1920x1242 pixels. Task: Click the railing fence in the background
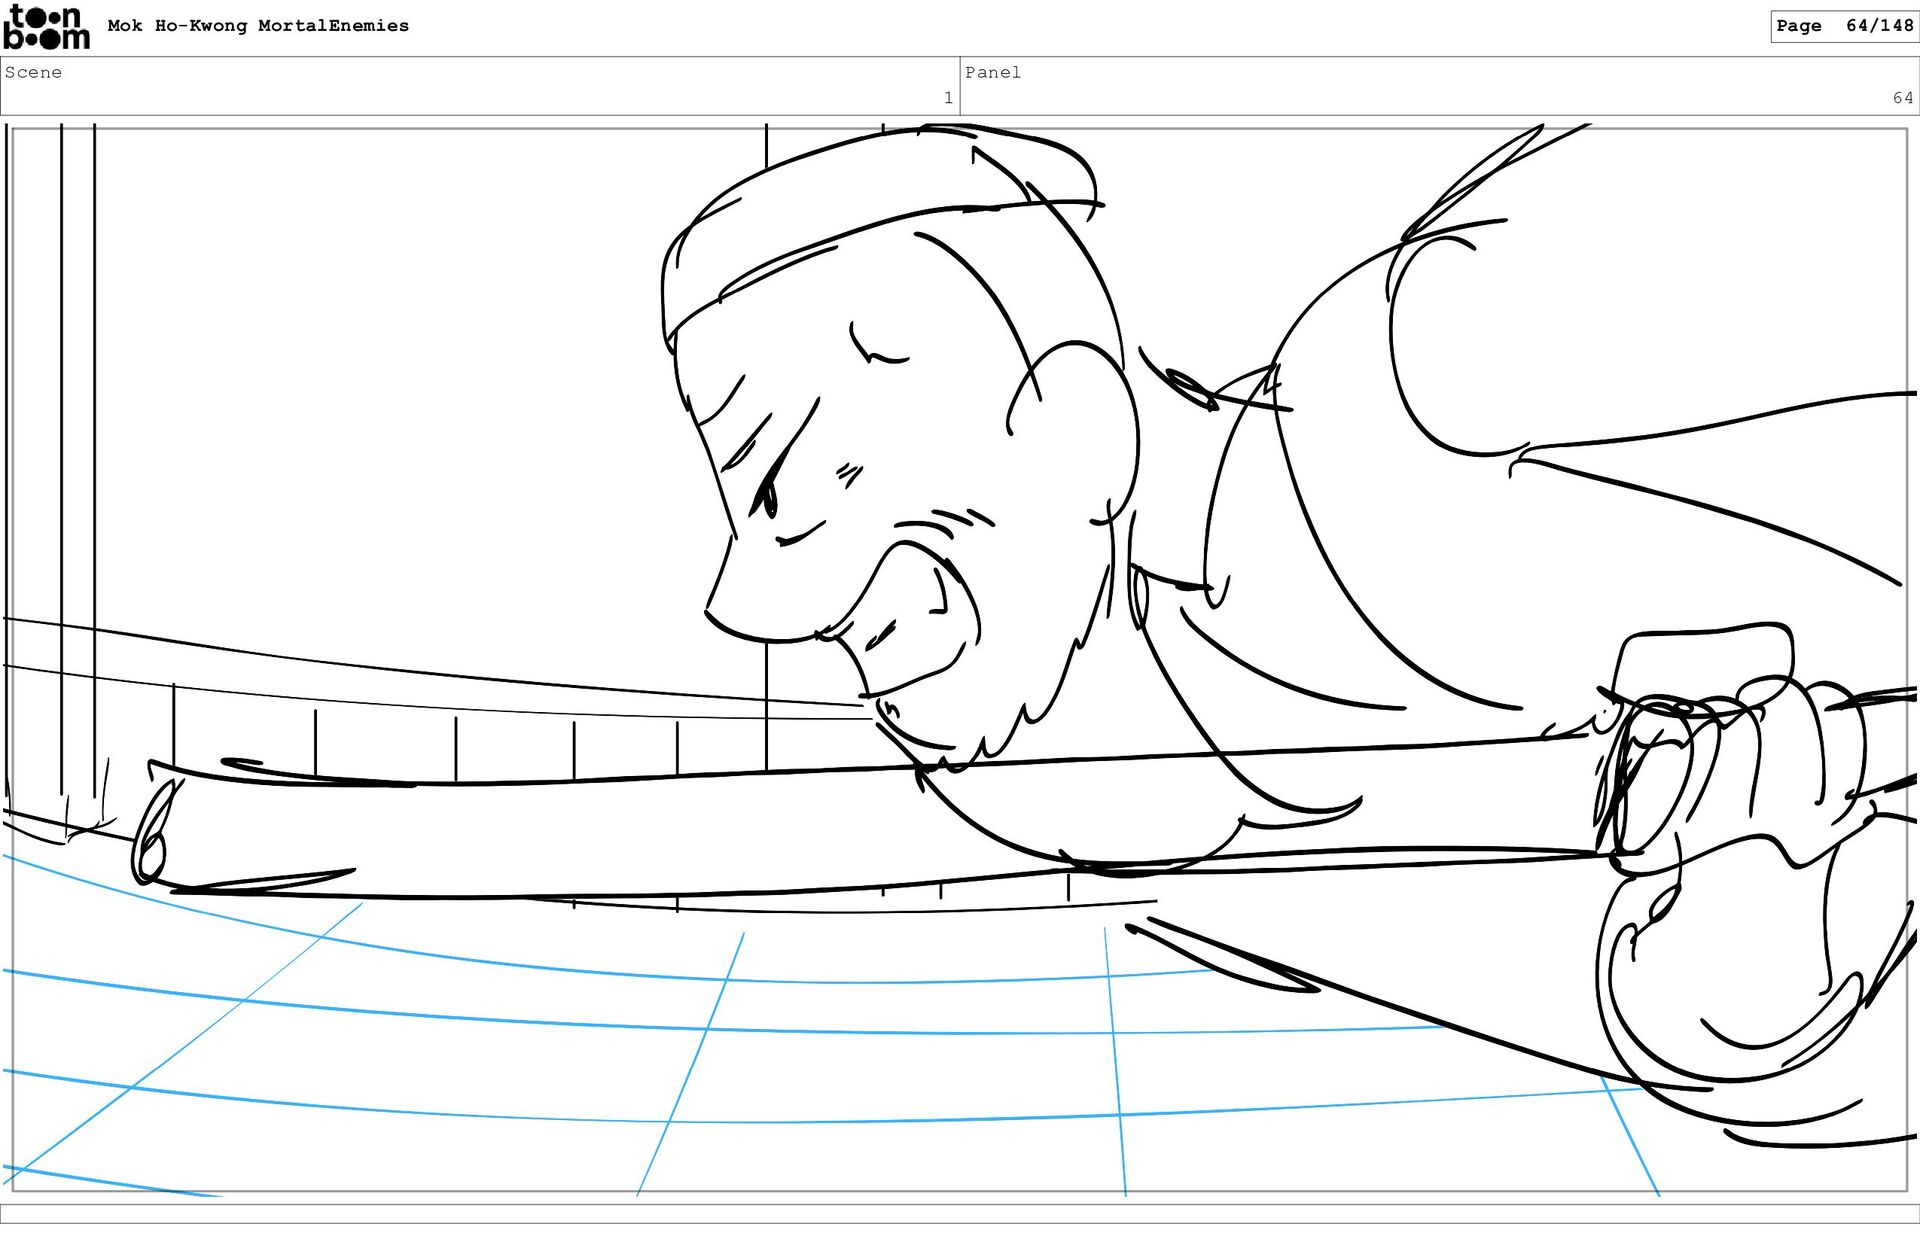455,730
